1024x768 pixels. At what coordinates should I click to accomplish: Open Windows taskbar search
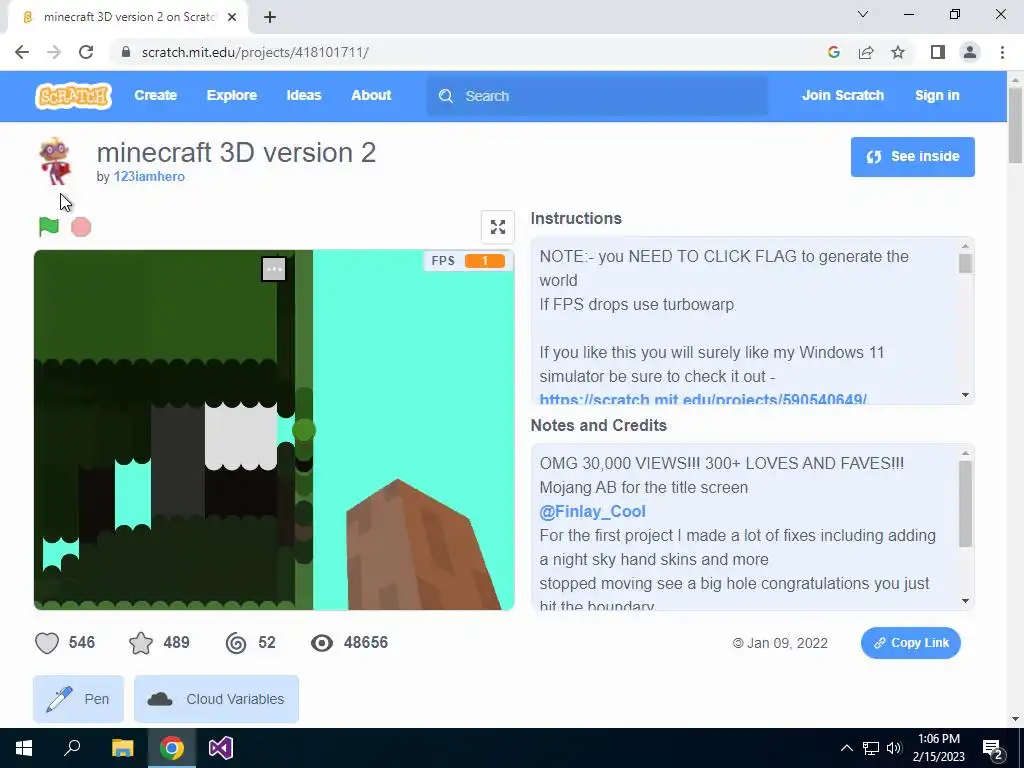coord(72,748)
